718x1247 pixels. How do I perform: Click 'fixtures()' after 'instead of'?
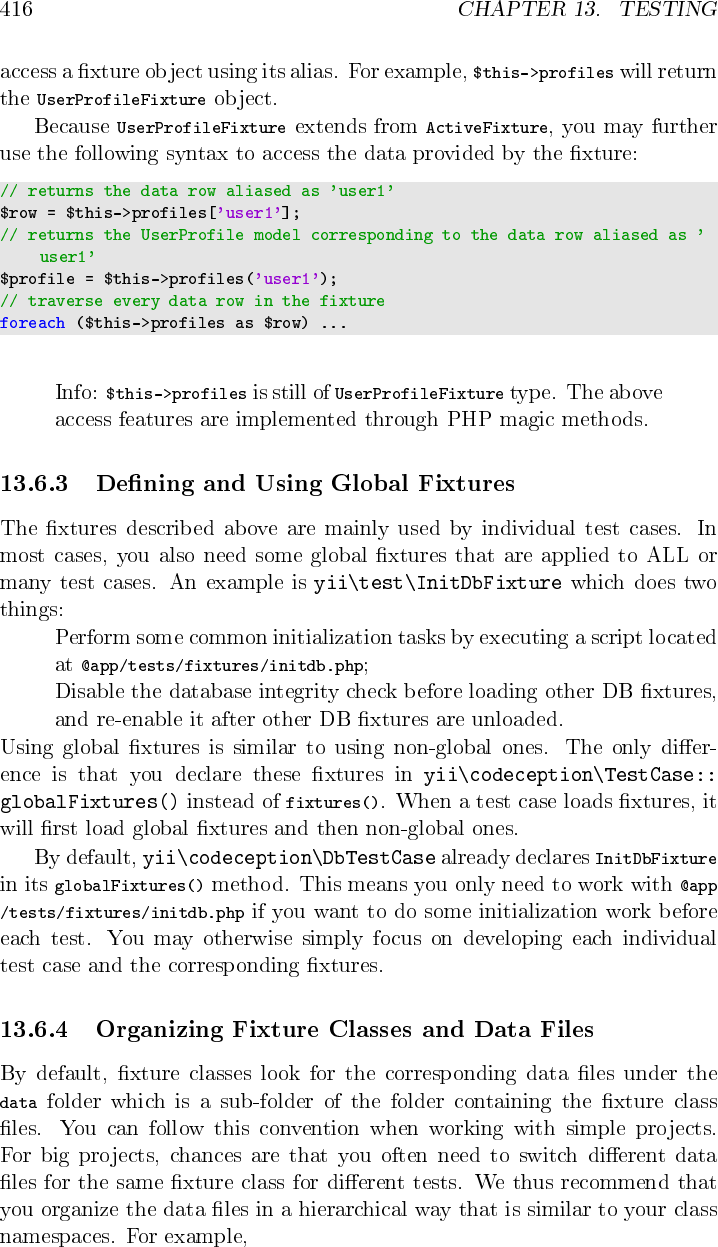click(x=334, y=803)
